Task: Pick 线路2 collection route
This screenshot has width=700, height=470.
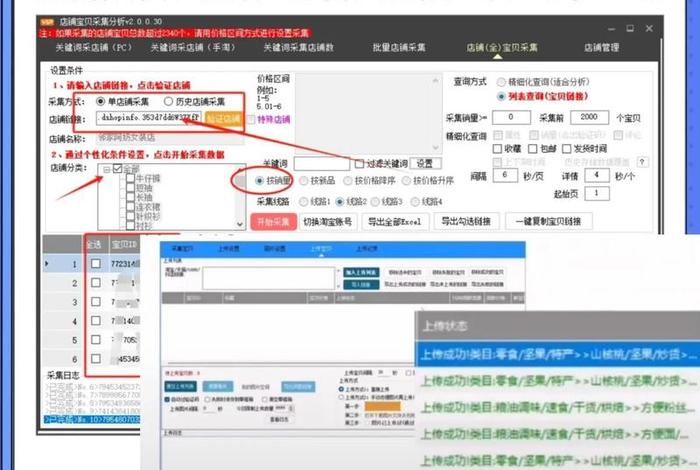Action: point(340,202)
